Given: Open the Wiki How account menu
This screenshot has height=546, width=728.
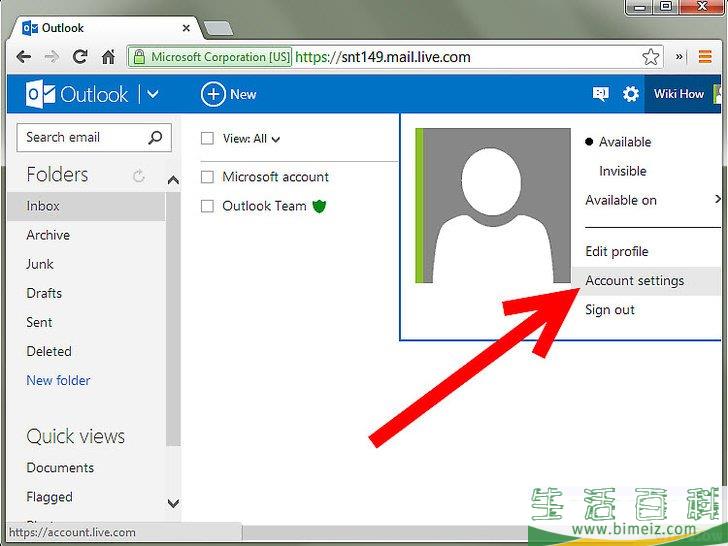Looking at the screenshot, I should [682, 94].
